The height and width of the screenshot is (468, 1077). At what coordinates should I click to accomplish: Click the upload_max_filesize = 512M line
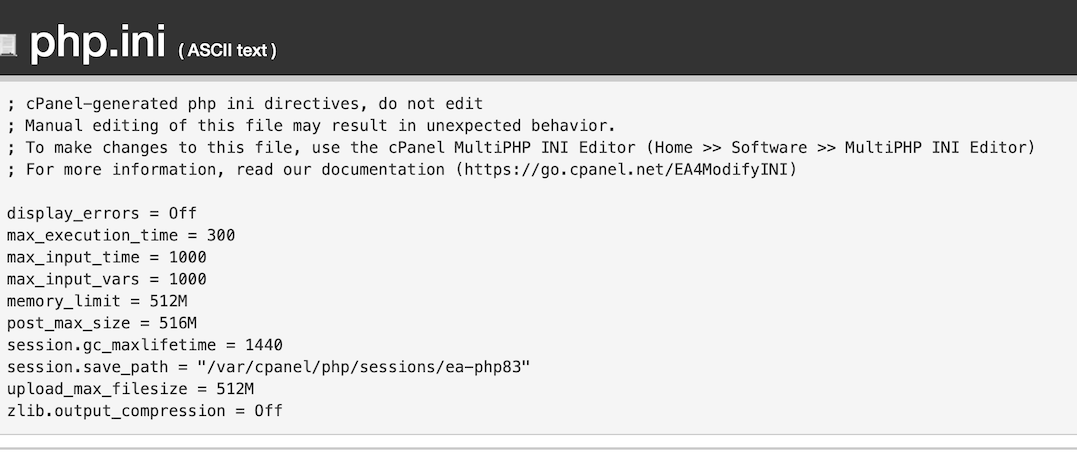[x=131, y=389]
